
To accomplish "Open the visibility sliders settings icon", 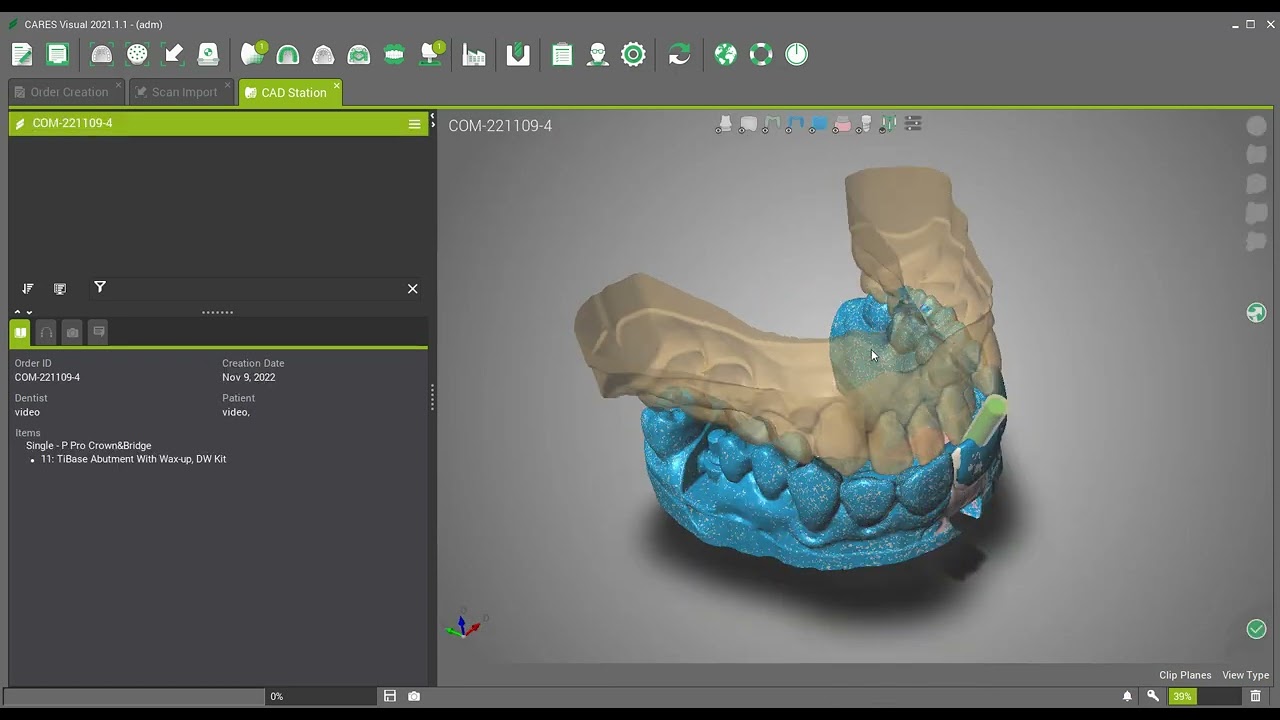I will 912,124.
